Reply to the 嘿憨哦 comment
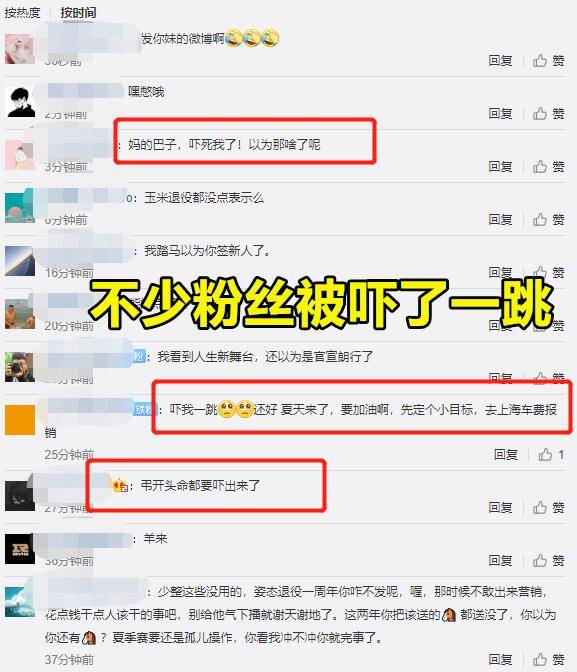Image resolution: width=577 pixels, height=672 pixels. pyautogui.click(x=500, y=114)
